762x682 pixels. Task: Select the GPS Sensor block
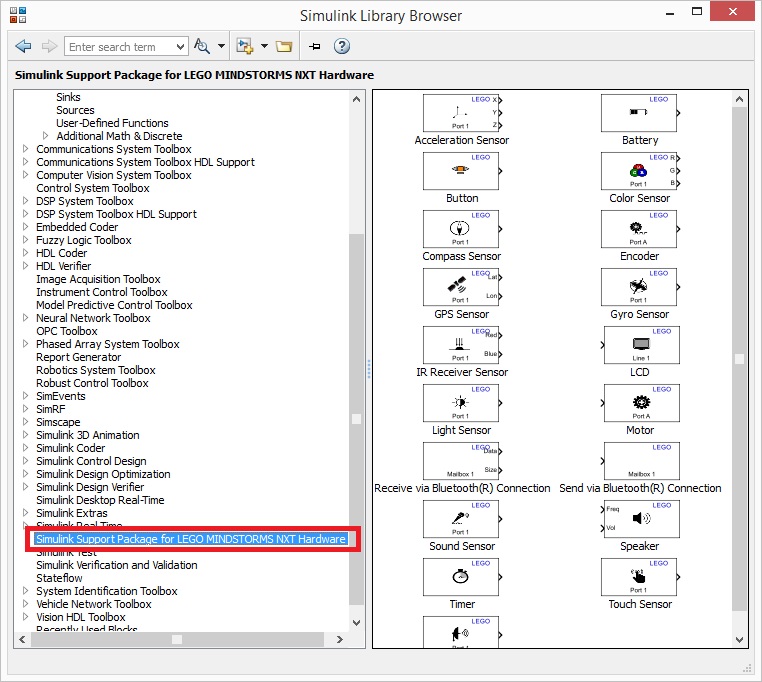[462, 287]
